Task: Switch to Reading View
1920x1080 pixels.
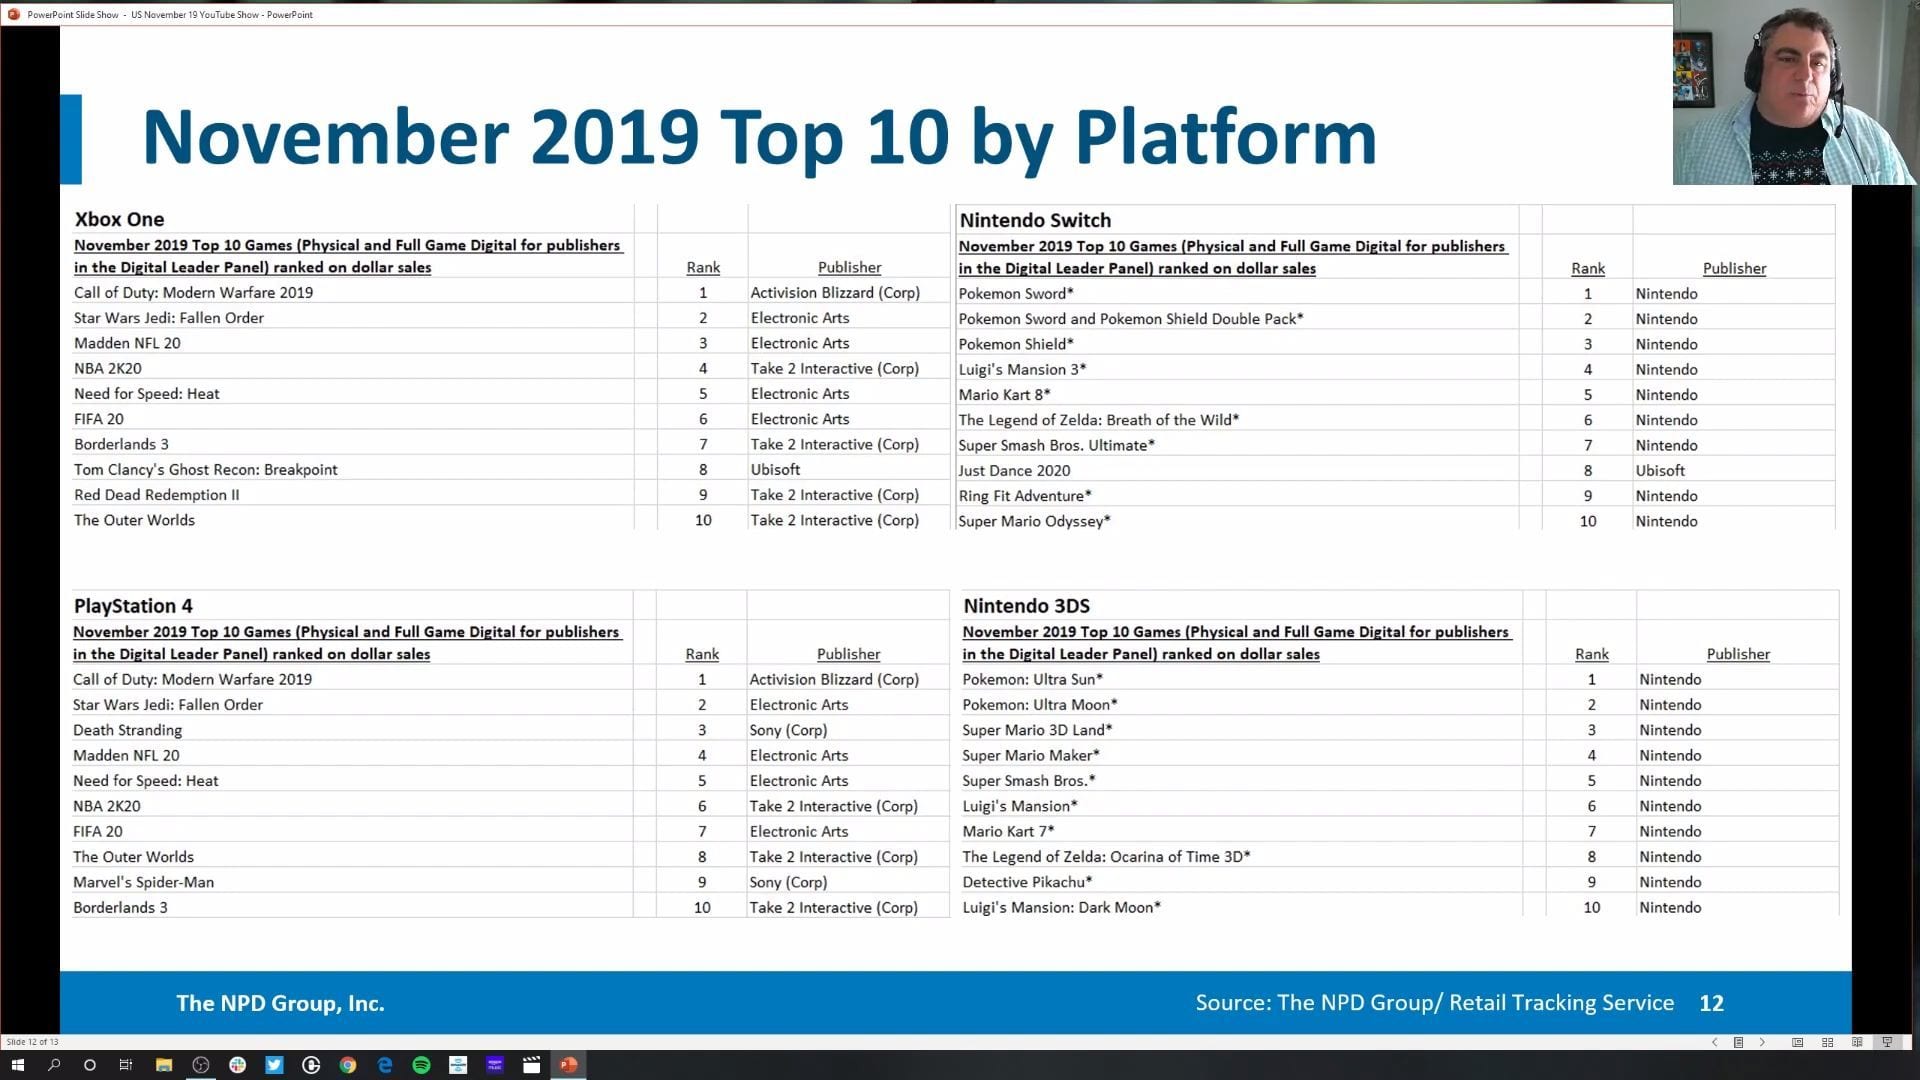Action: [x=1857, y=1042]
